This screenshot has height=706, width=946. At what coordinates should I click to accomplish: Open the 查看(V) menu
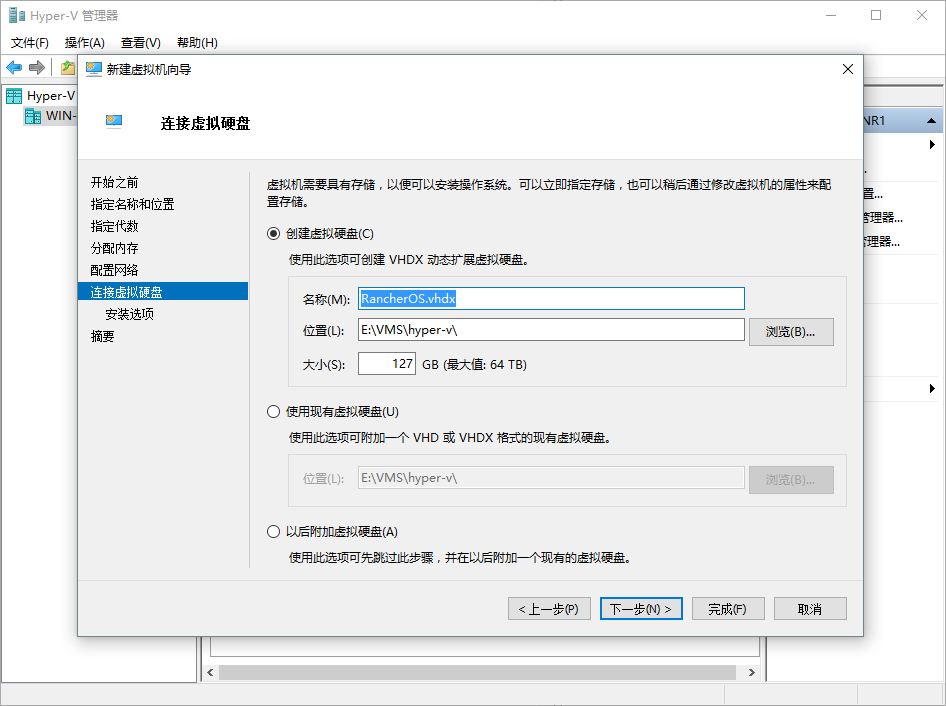point(141,43)
